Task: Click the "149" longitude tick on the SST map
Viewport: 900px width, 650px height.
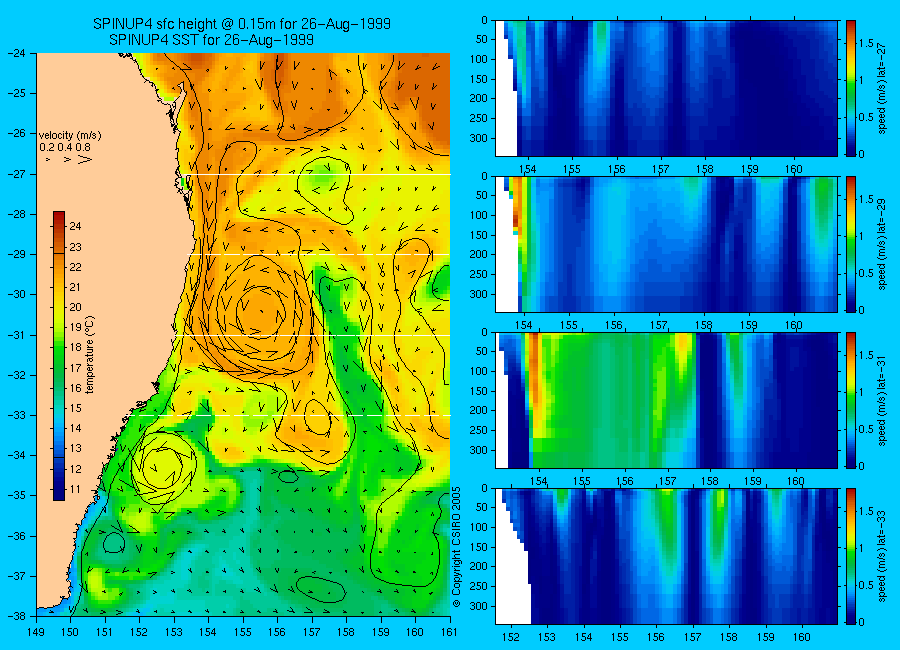Action: (x=37, y=632)
